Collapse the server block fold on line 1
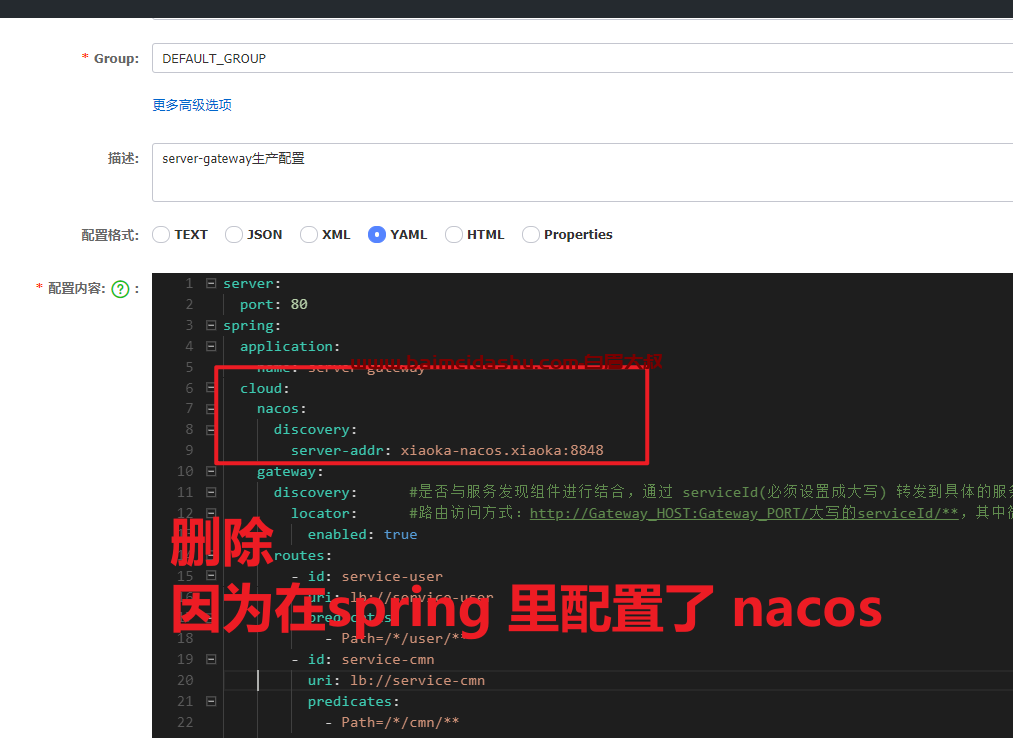 tap(211, 283)
